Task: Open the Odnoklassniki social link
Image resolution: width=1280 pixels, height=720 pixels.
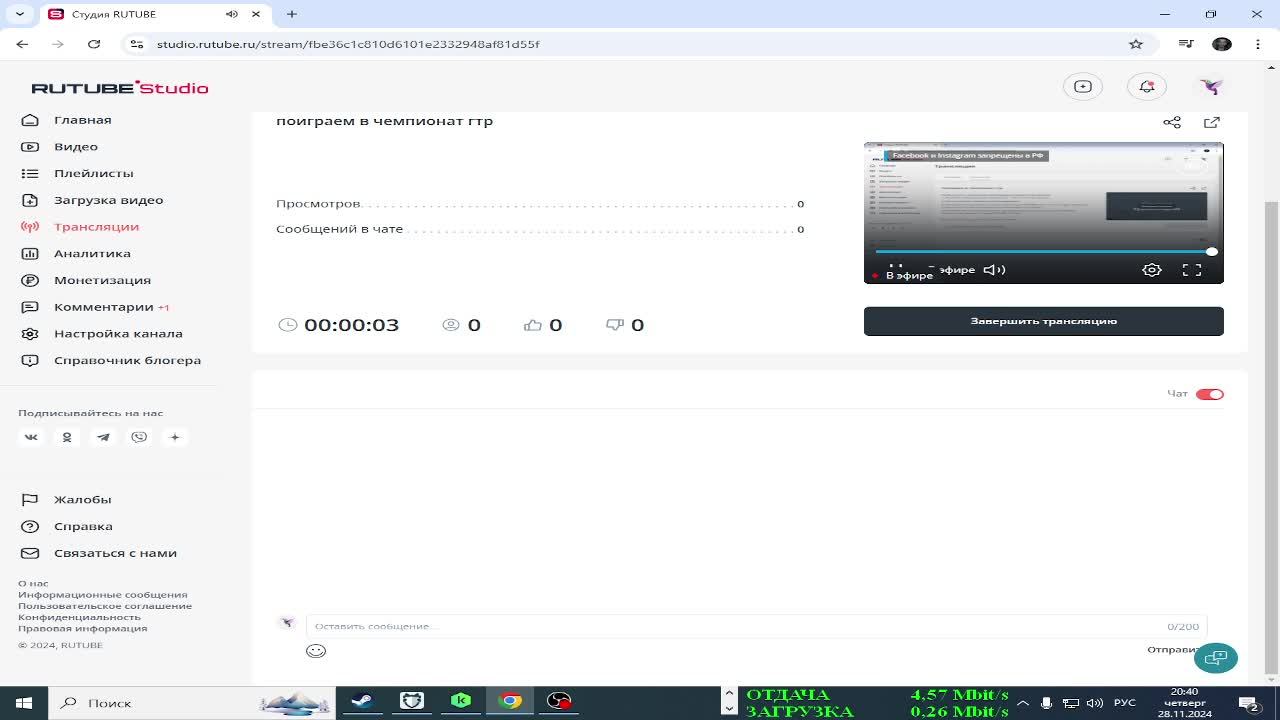Action: (67, 437)
